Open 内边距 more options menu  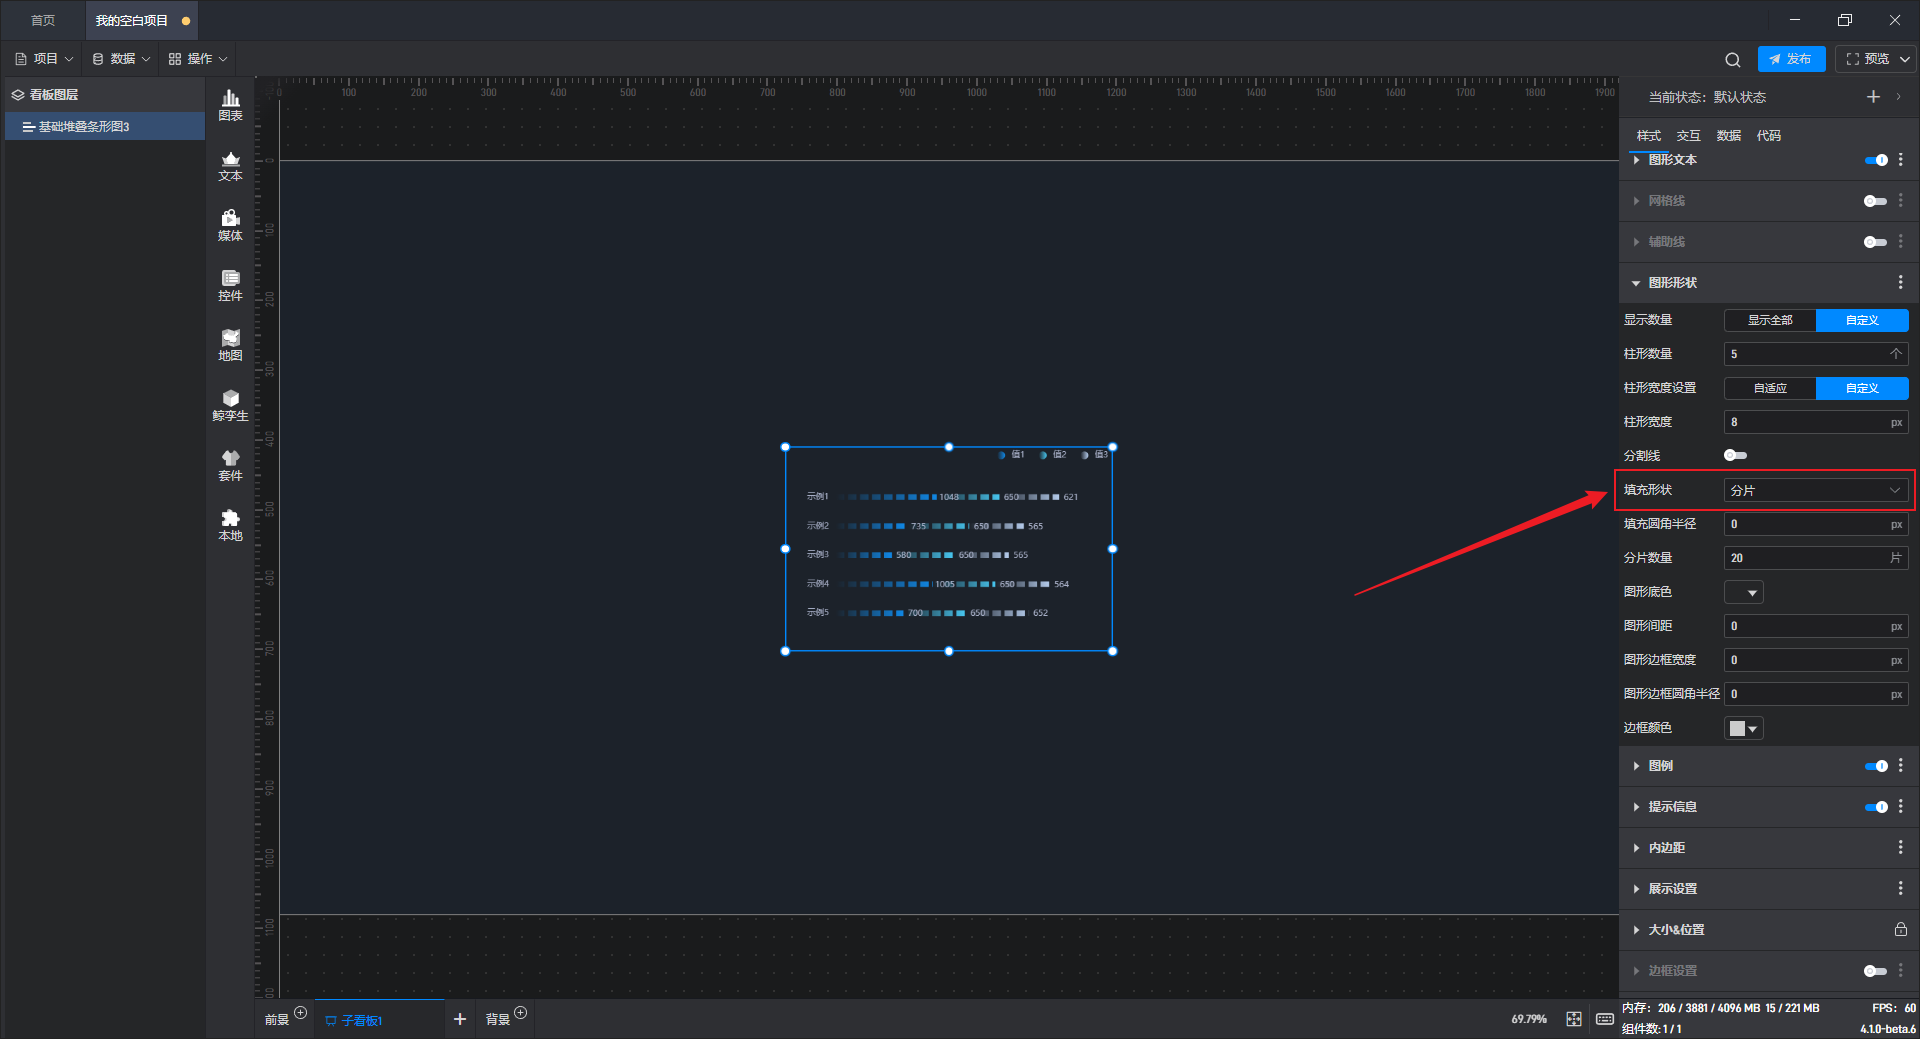[1901, 848]
